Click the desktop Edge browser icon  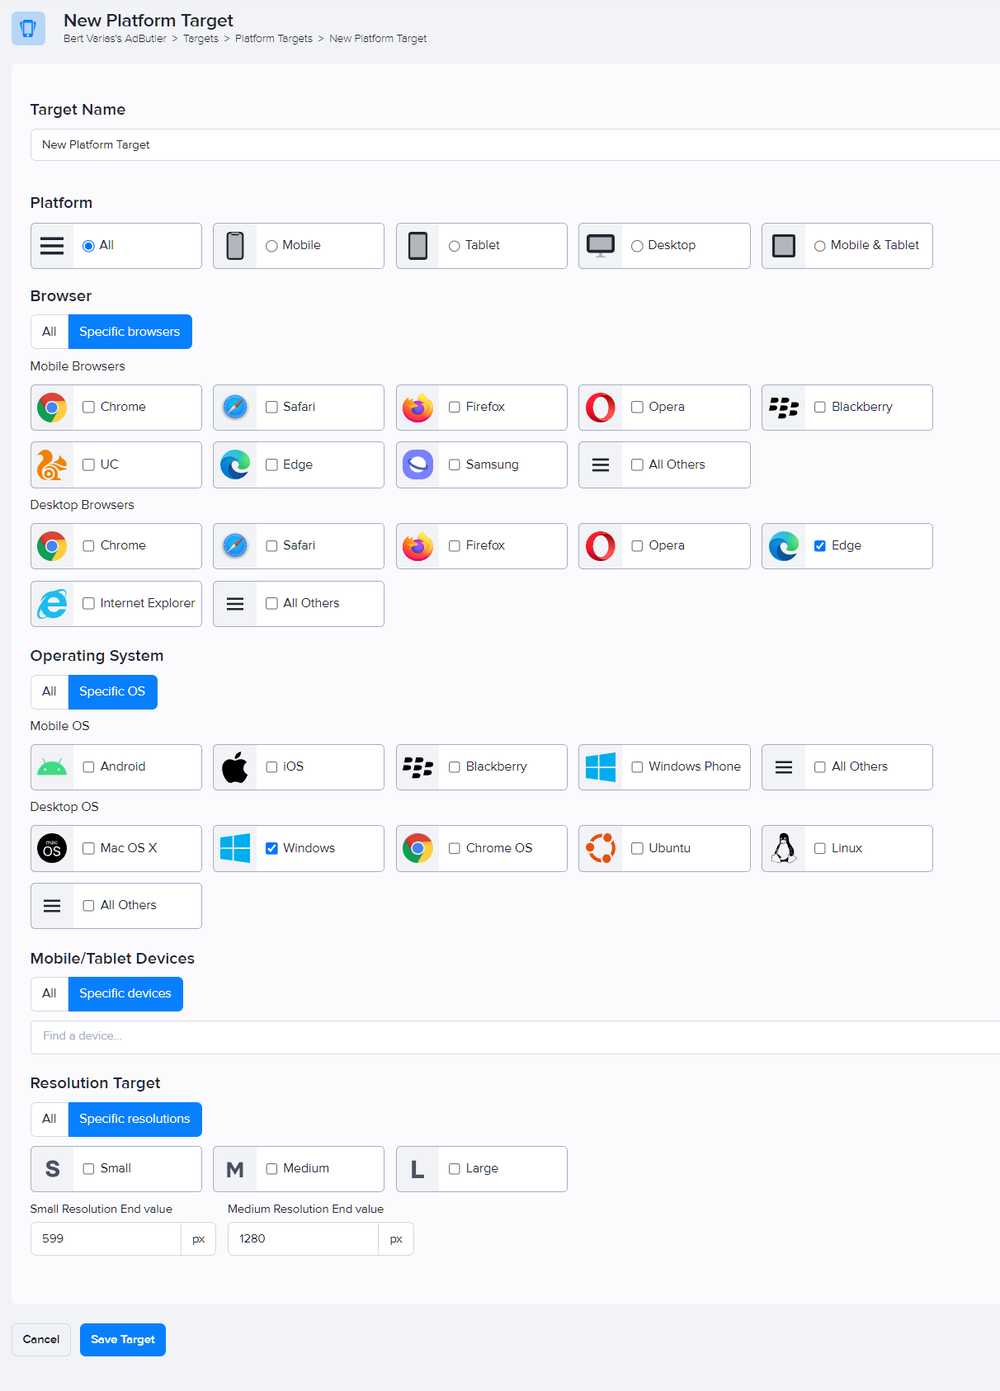pos(784,546)
